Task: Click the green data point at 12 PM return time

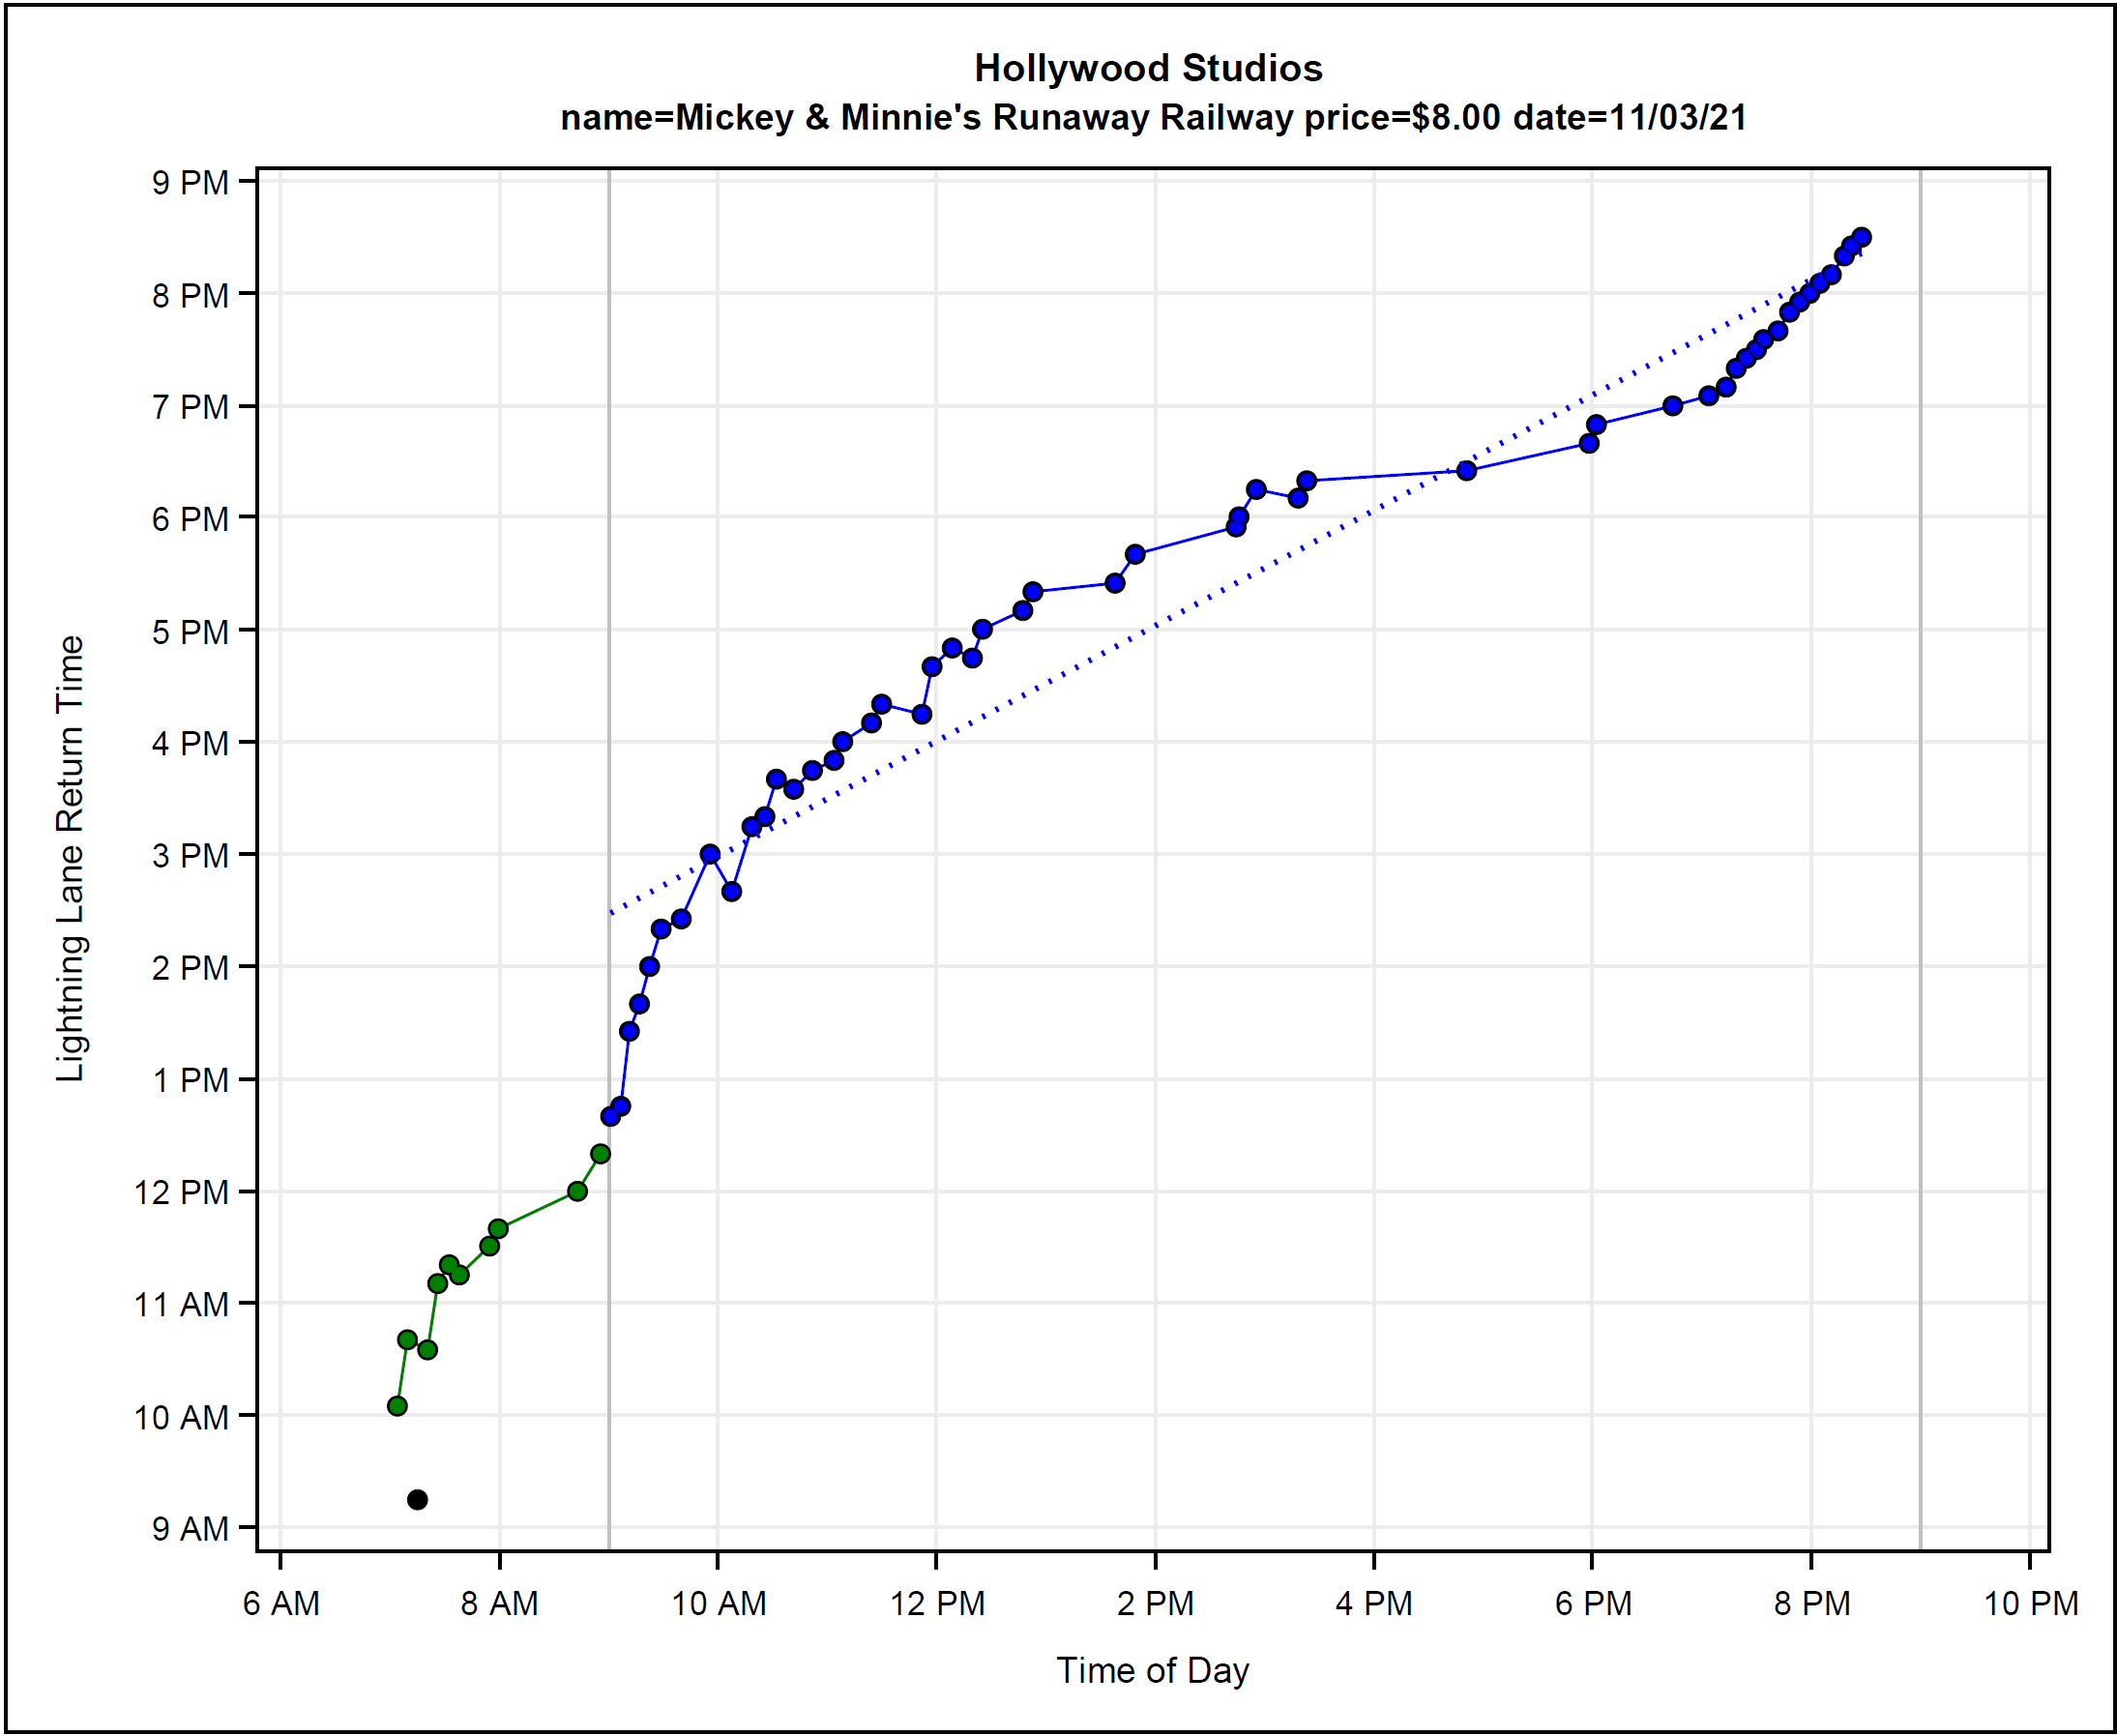Action: coord(577,1191)
